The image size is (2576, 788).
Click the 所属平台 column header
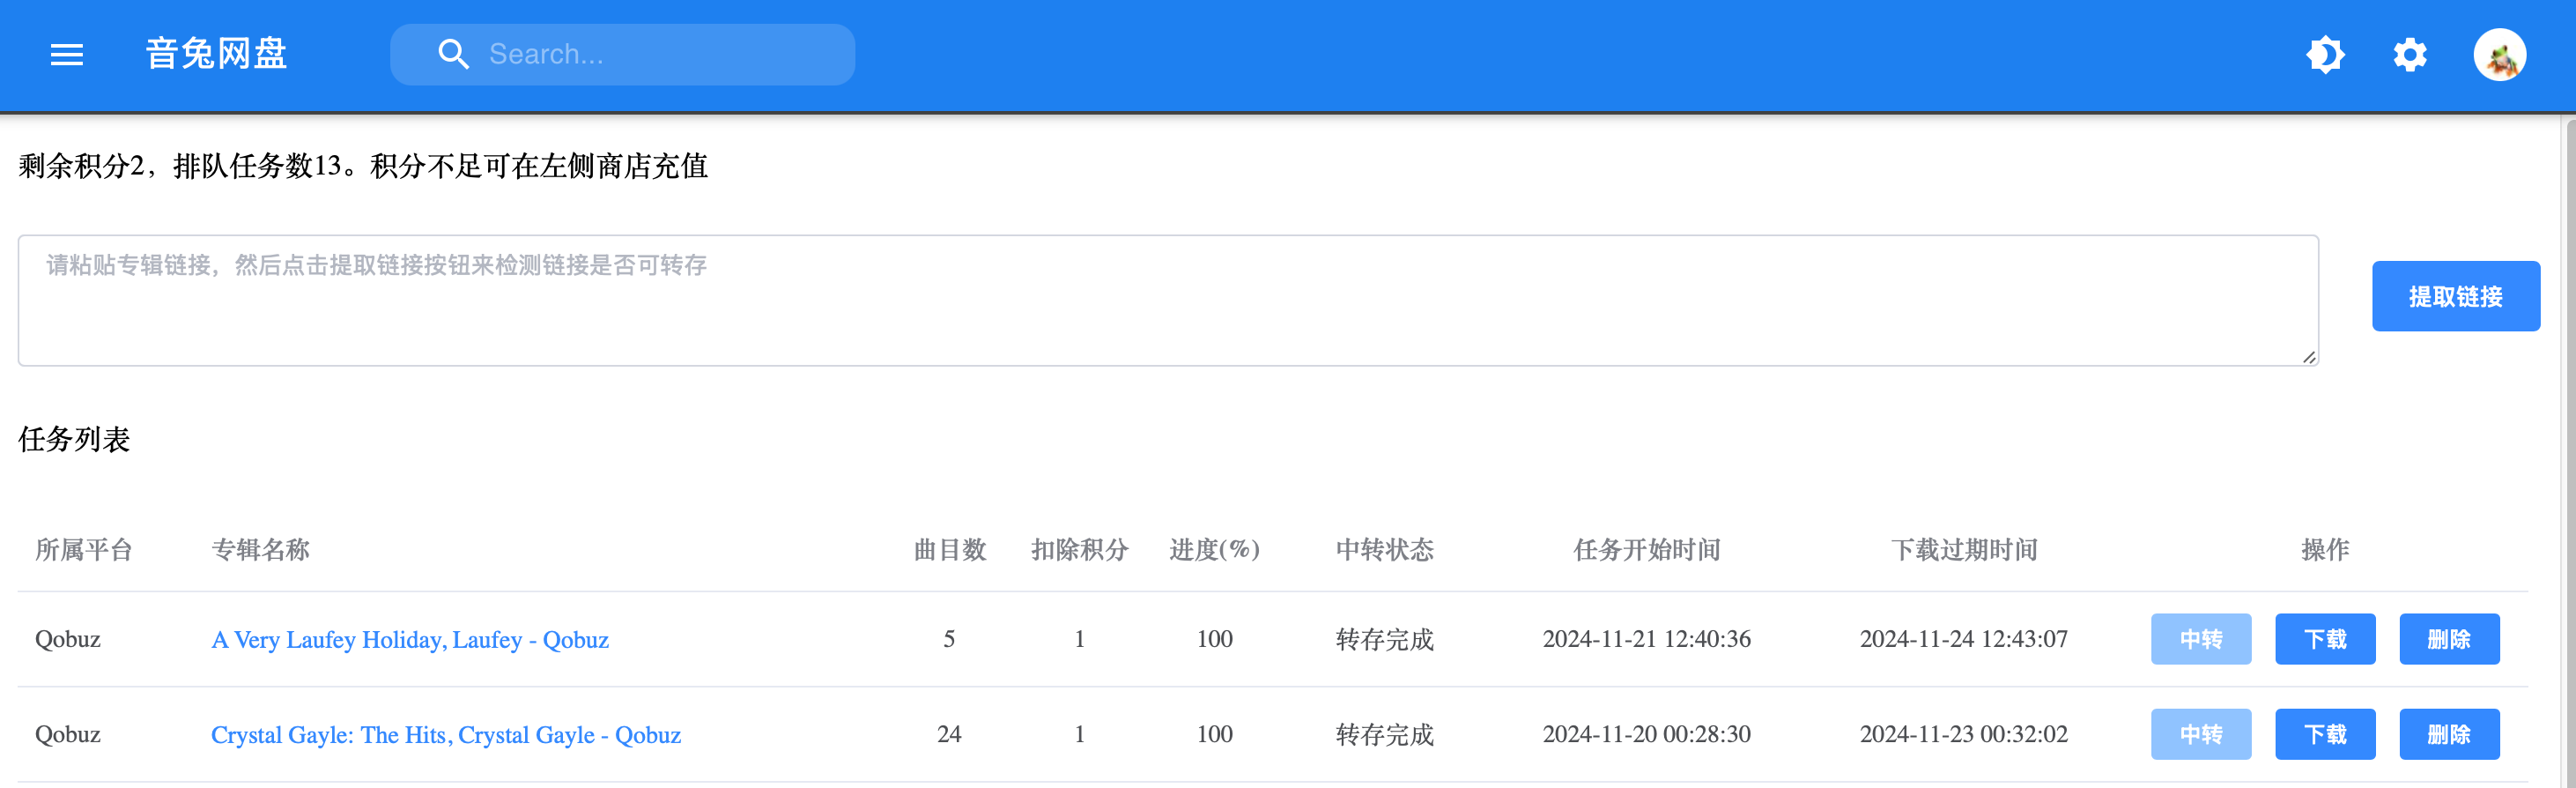click(84, 549)
